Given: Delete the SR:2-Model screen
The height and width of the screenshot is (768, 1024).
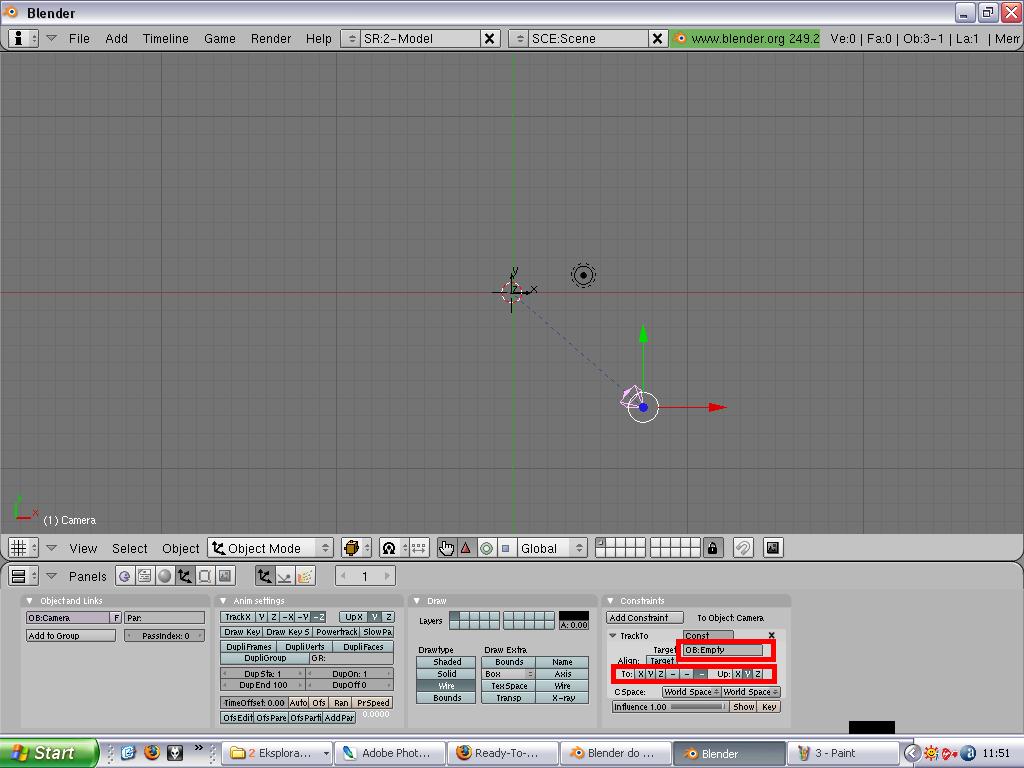Looking at the screenshot, I should tap(489, 39).
